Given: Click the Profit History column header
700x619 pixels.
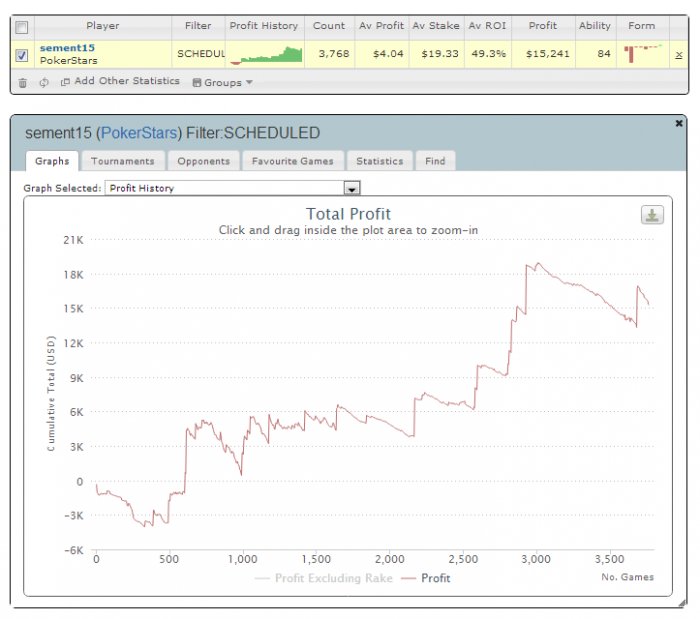Looking at the screenshot, I should [264, 26].
